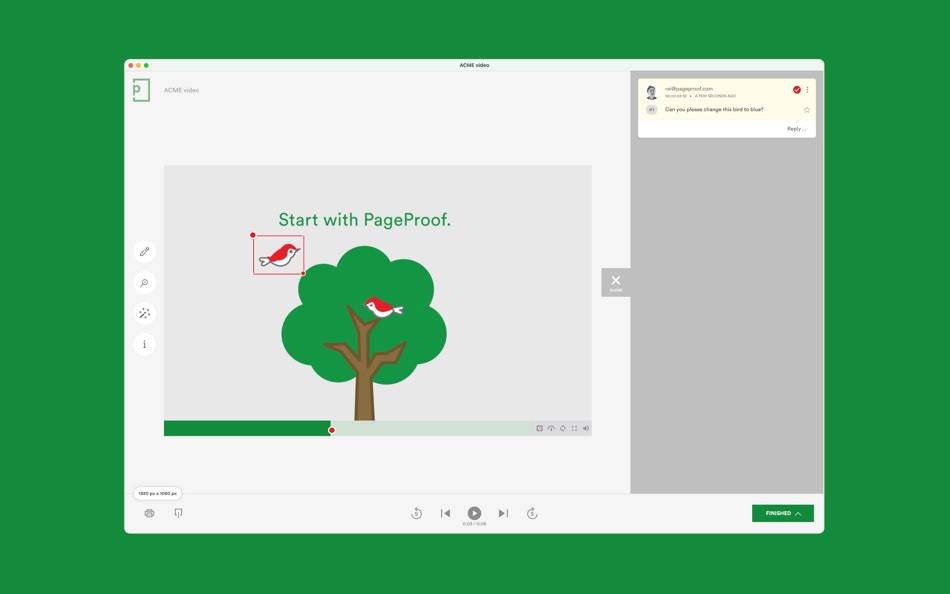
Task: Click the download proof icon
Action: click(x=178, y=513)
